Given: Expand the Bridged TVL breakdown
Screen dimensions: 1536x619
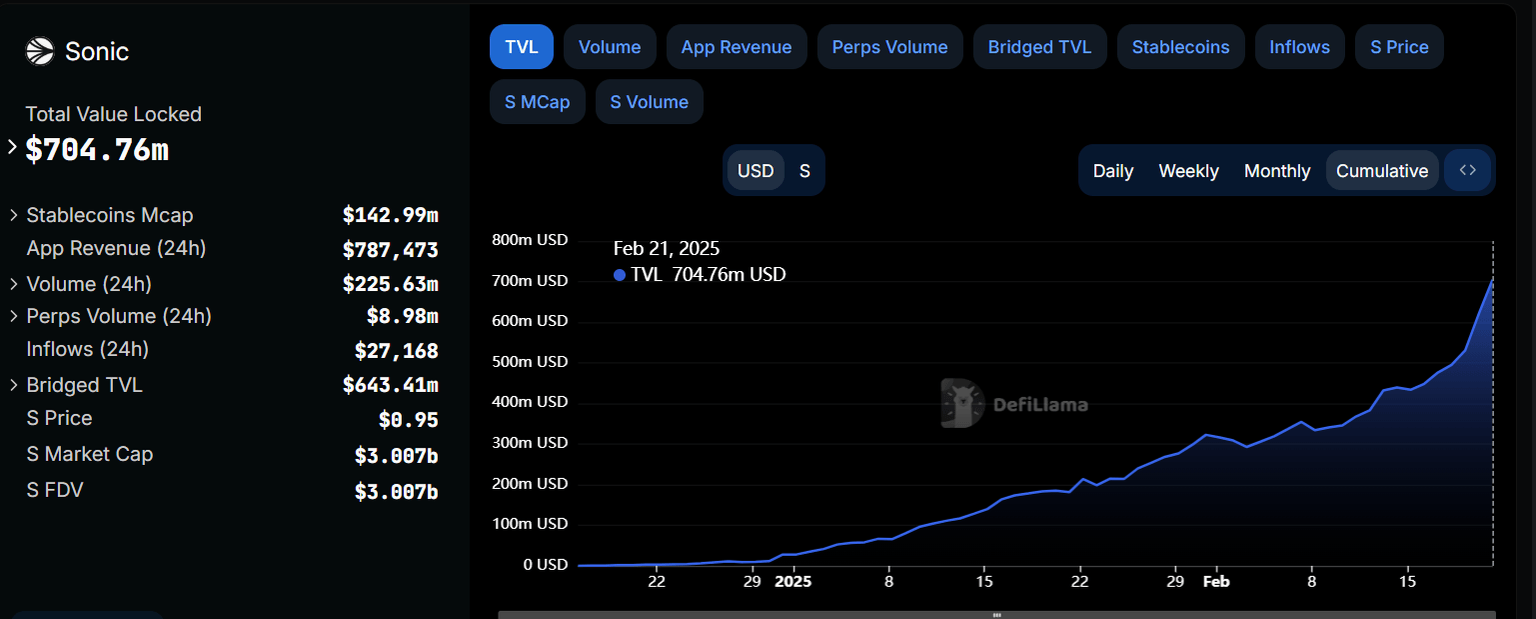Looking at the screenshot, I should 14,384.
